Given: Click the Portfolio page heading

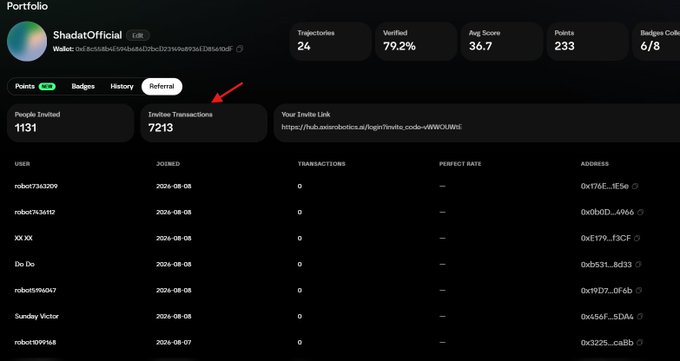Looking at the screenshot, I should coord(27,6).
